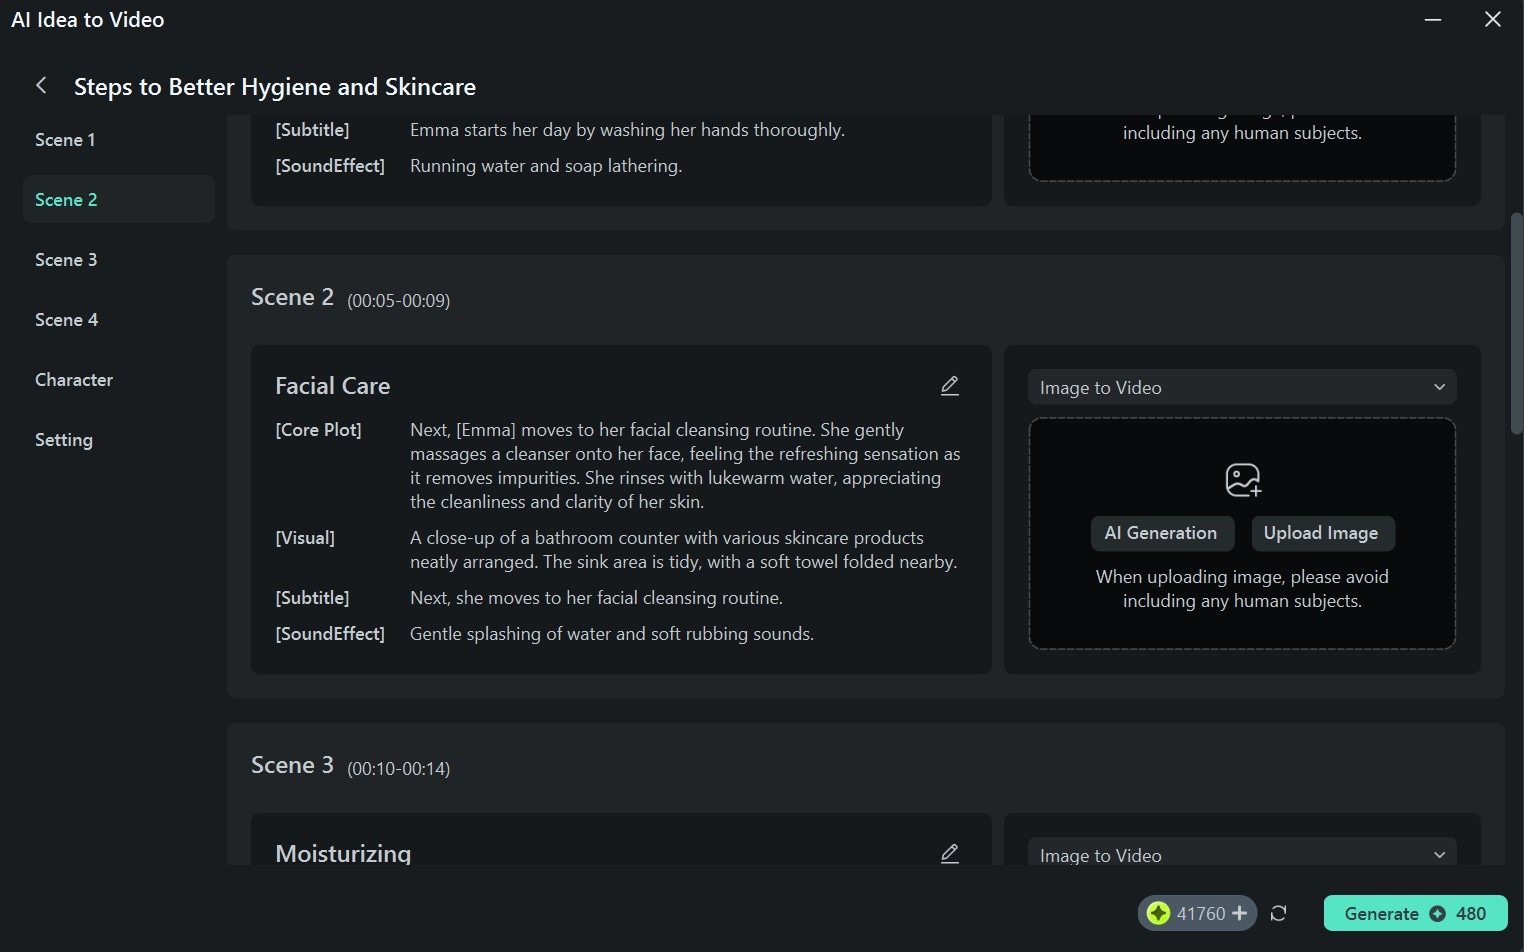The width and height of the screenshot is (1524, 952).
Task: Click sound effect text 'Gentle splashing of water'
Action: tap(612, 634)
